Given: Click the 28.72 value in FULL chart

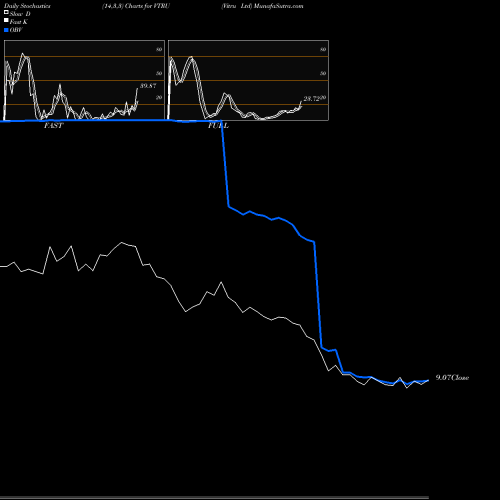Looking at the screenshot, I should tap(312, 99).
